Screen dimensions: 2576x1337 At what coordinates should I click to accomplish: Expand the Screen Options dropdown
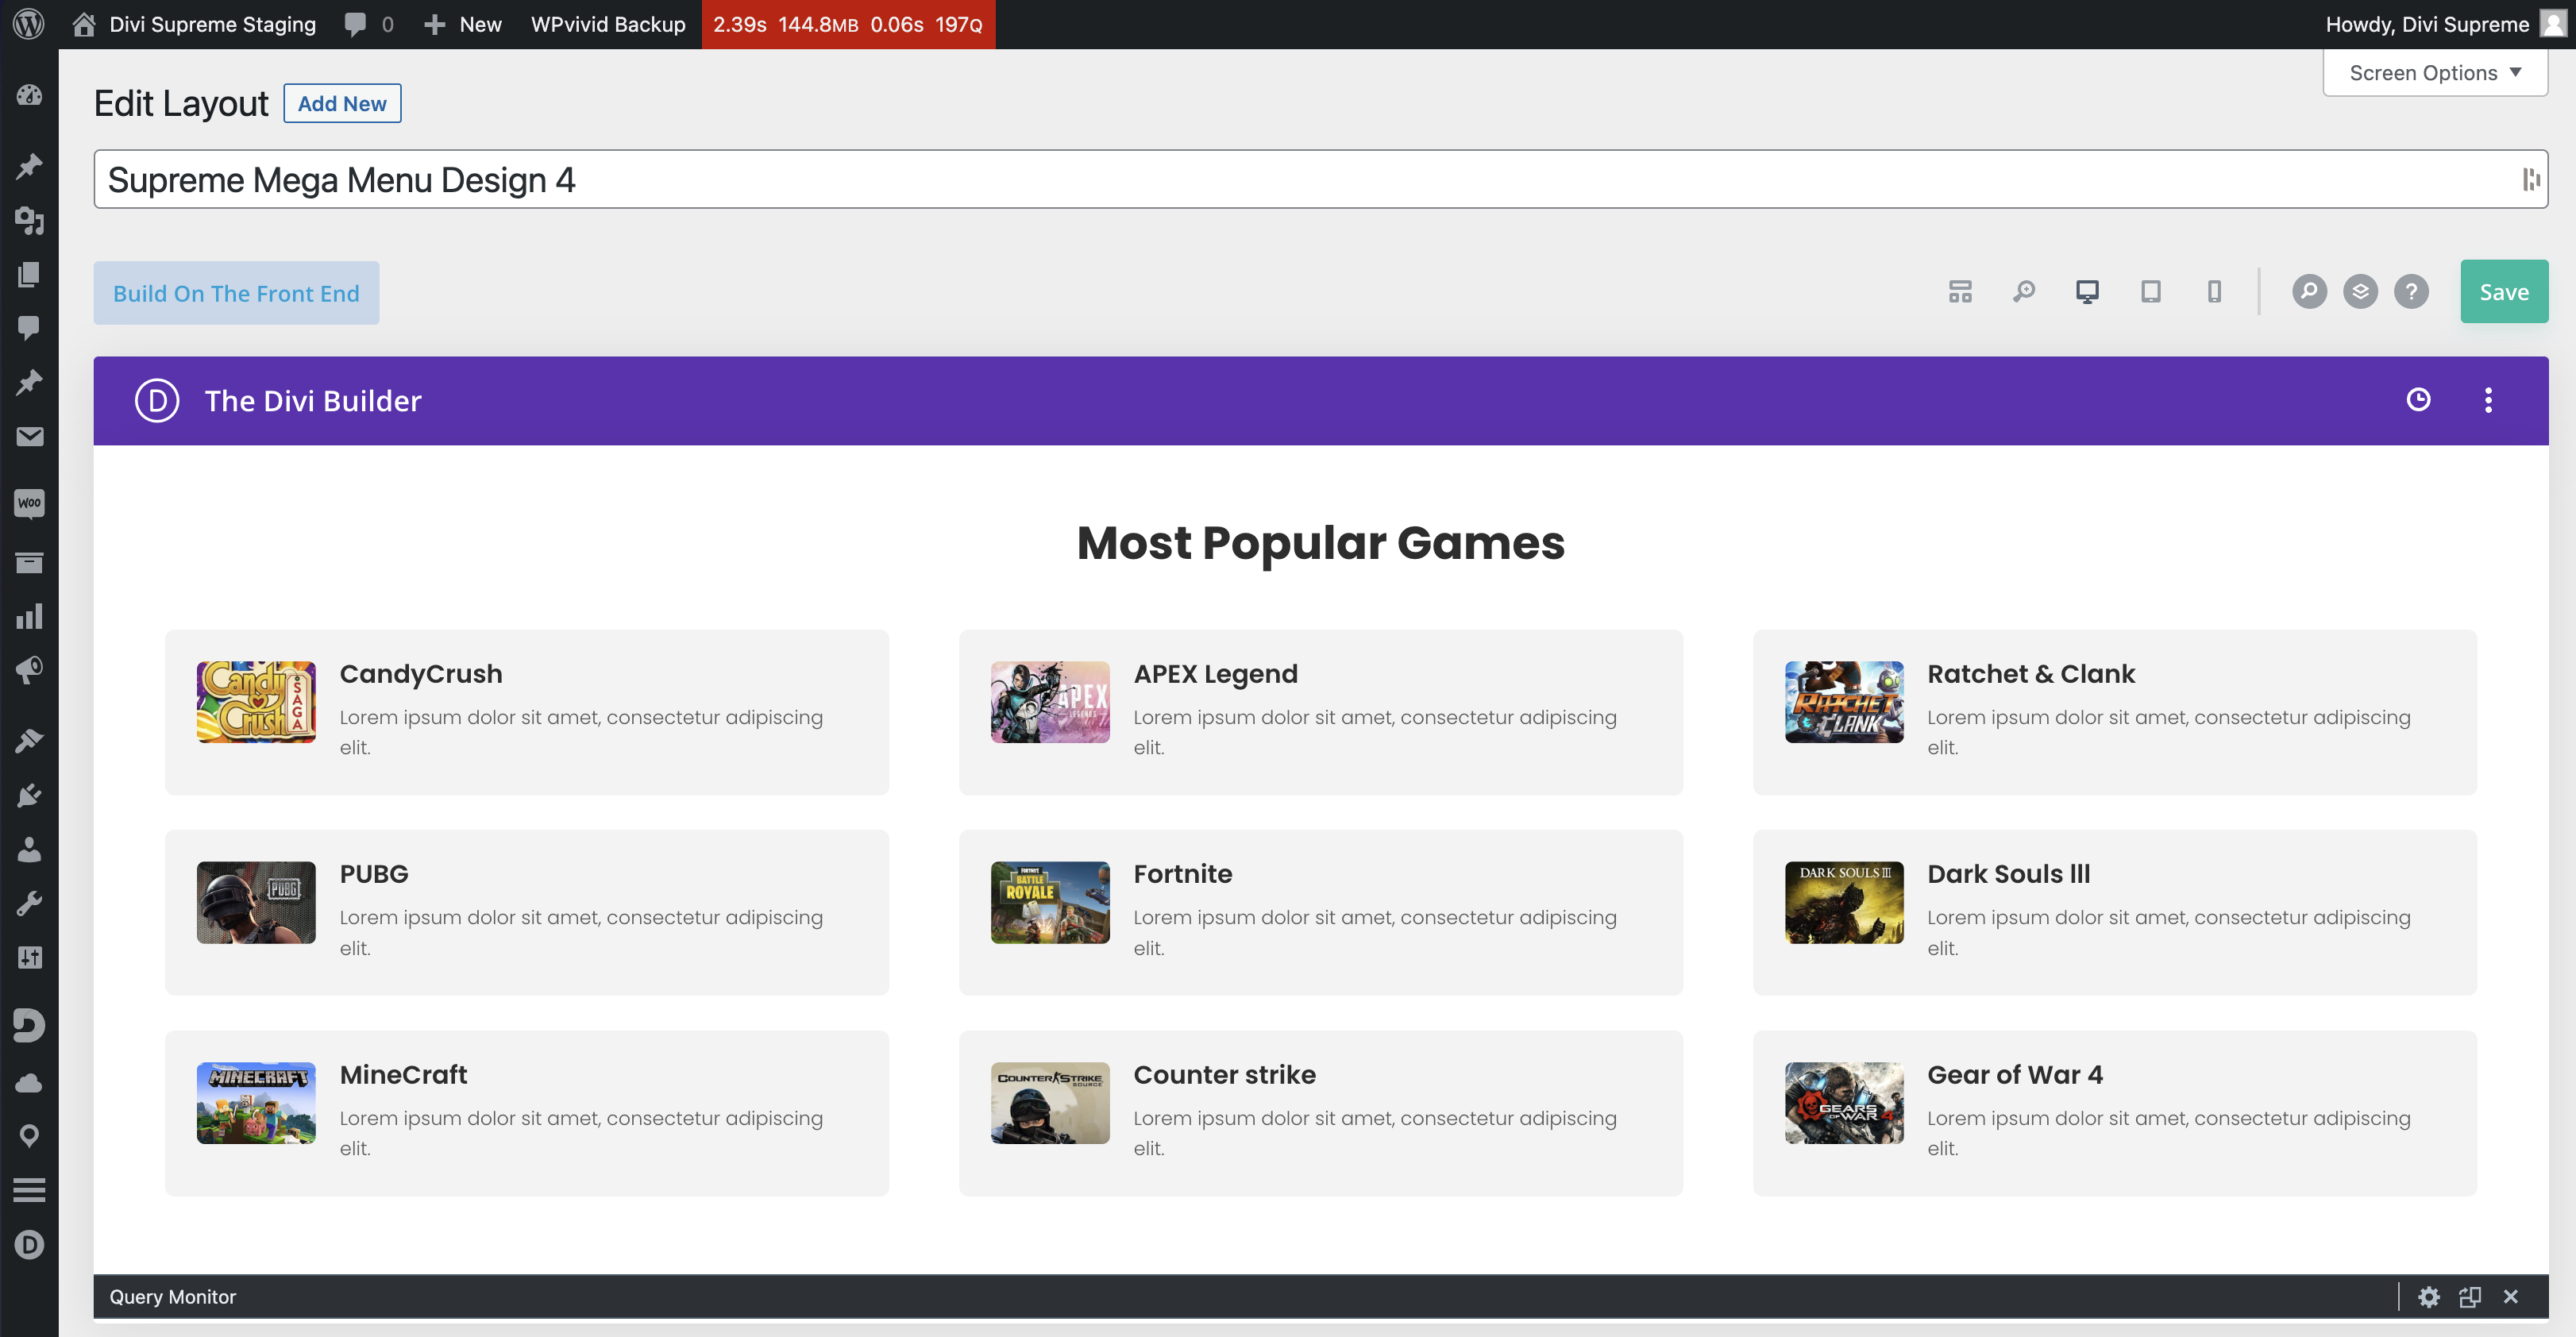click(2434, 73)
